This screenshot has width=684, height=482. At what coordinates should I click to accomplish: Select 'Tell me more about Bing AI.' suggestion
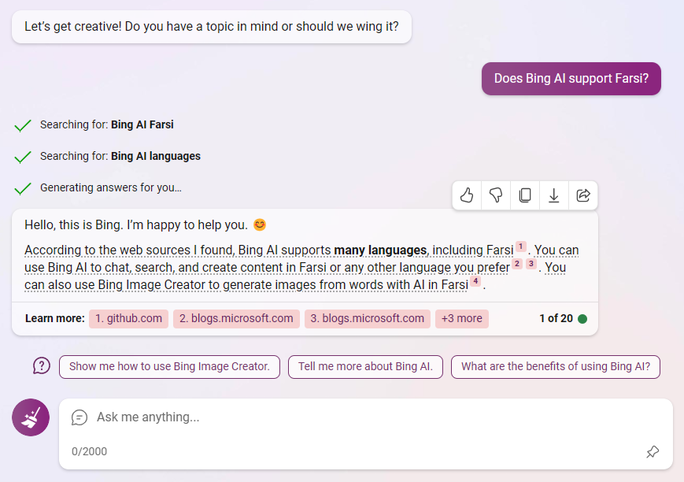click(365, 366)
